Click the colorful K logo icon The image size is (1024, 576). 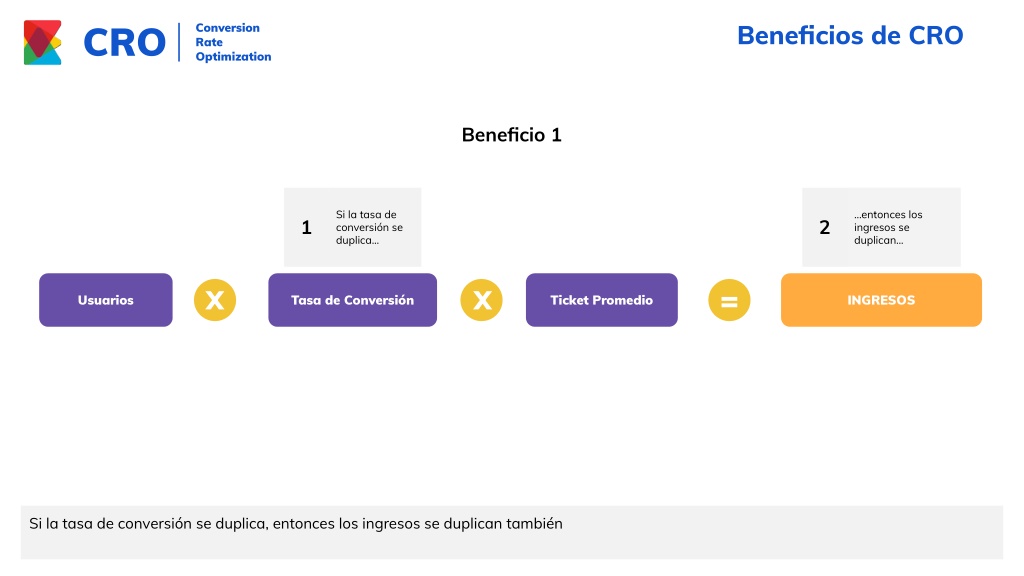pyautogui.click(x=42, y=42)
